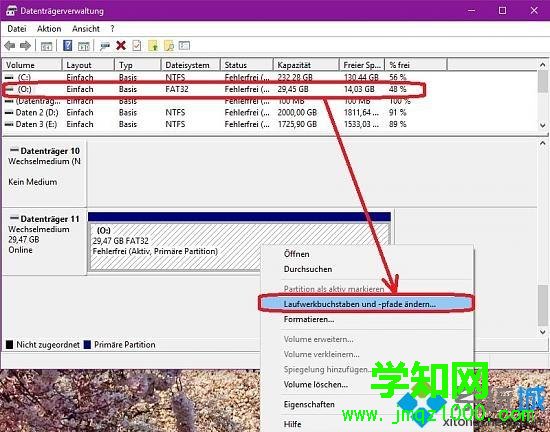Open the ? help menu
This screenshot has width=550, height=432.
[x=112, y=29]
